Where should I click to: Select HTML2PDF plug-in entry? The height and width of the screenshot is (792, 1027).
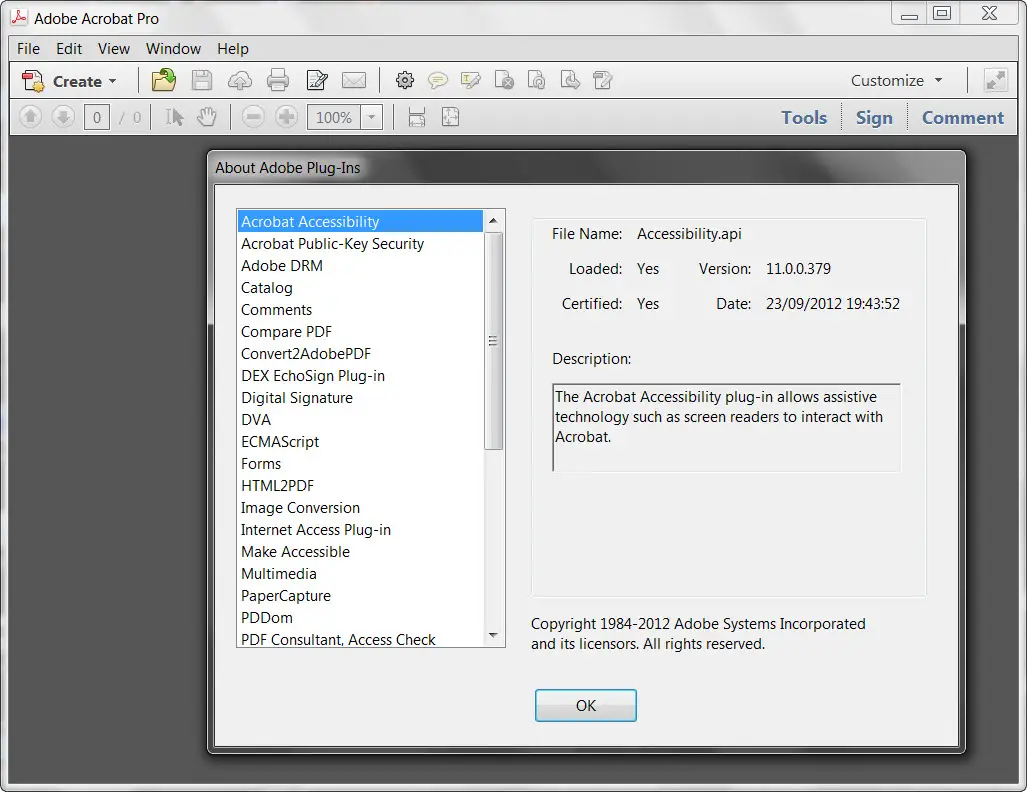(360, 486)
